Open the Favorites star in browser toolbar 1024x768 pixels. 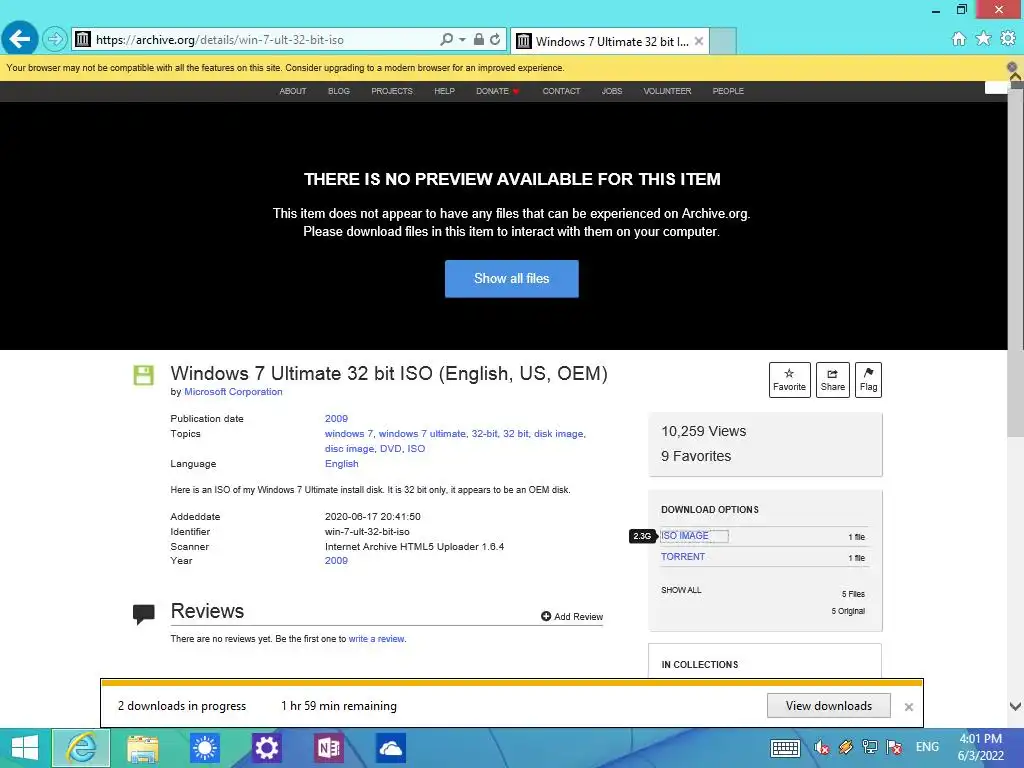coord(983,39)
